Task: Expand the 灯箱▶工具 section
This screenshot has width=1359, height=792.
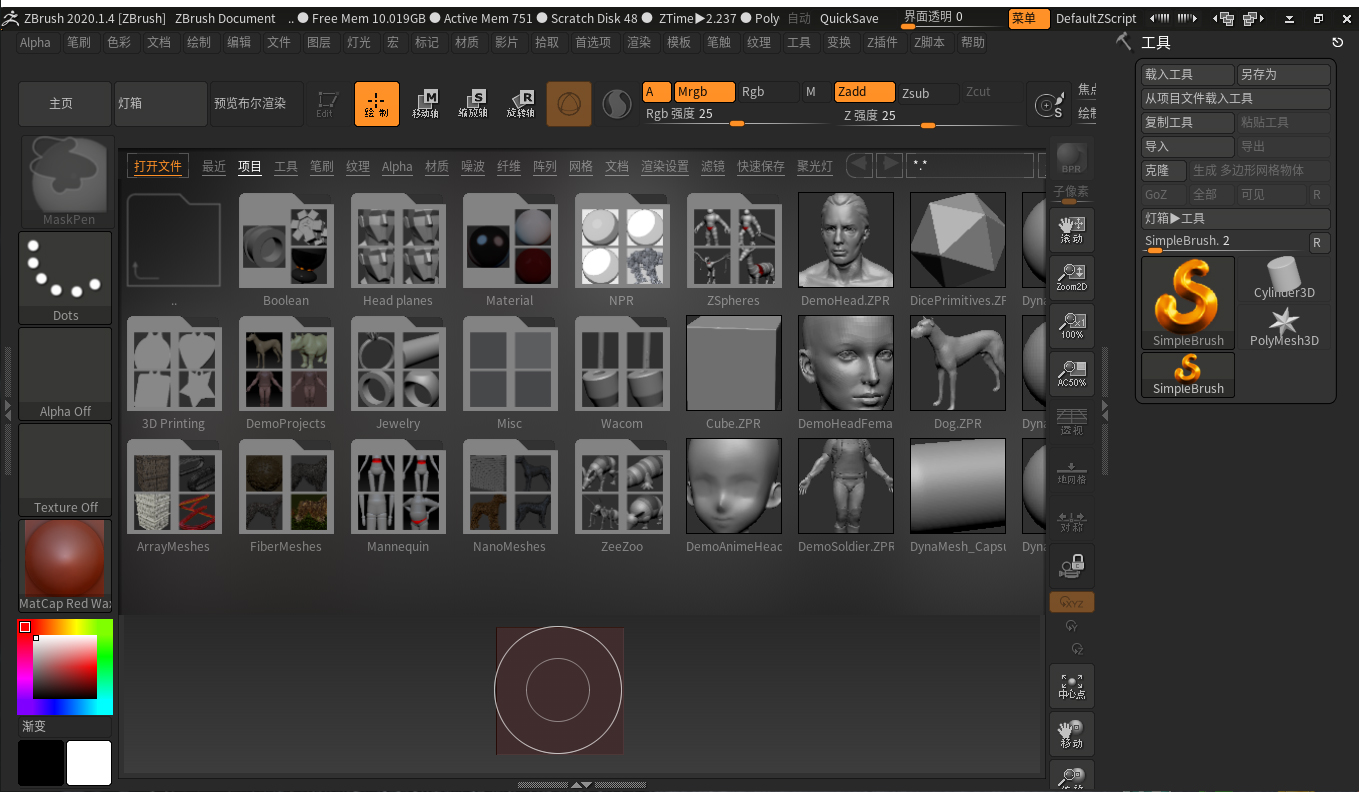Action: (x=1236, y=218)
